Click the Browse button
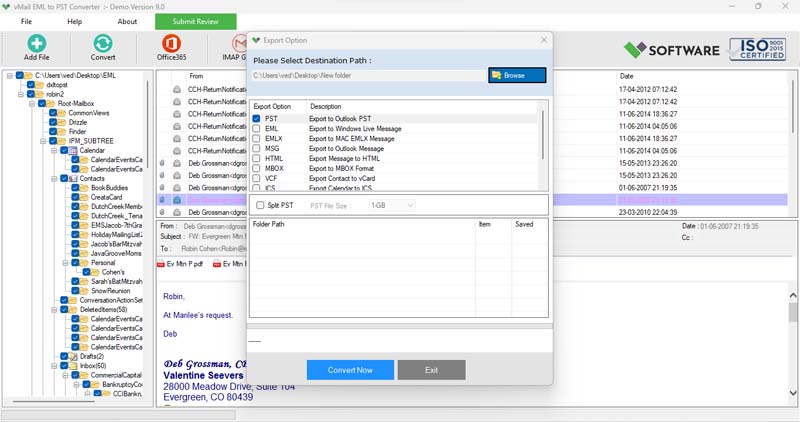The width and height of the screenshot is (800, 422). point(517,75)
